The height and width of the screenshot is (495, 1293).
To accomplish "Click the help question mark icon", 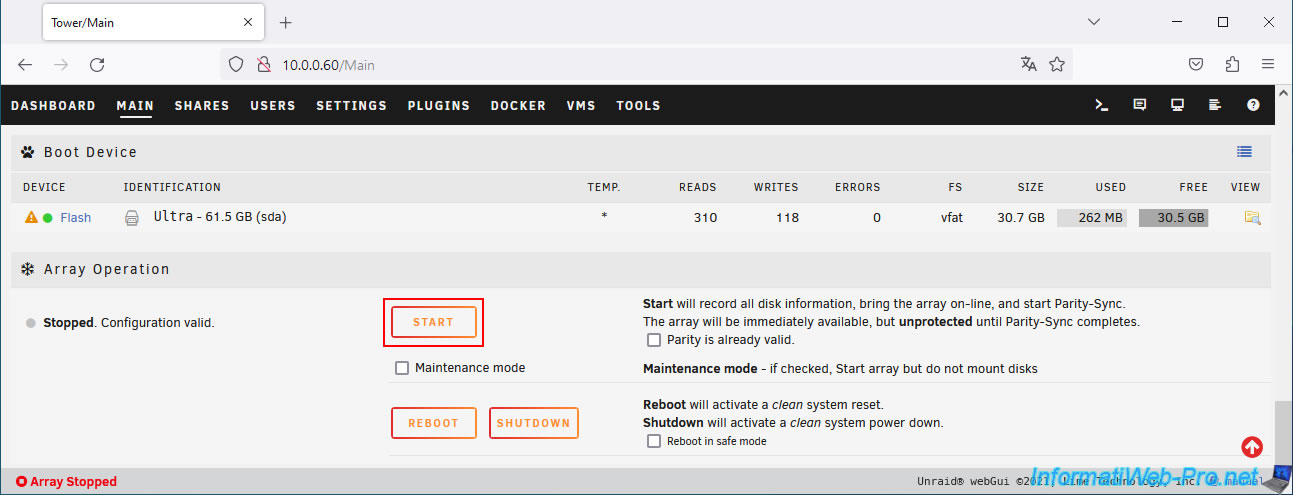I will tap(1253, 105).
